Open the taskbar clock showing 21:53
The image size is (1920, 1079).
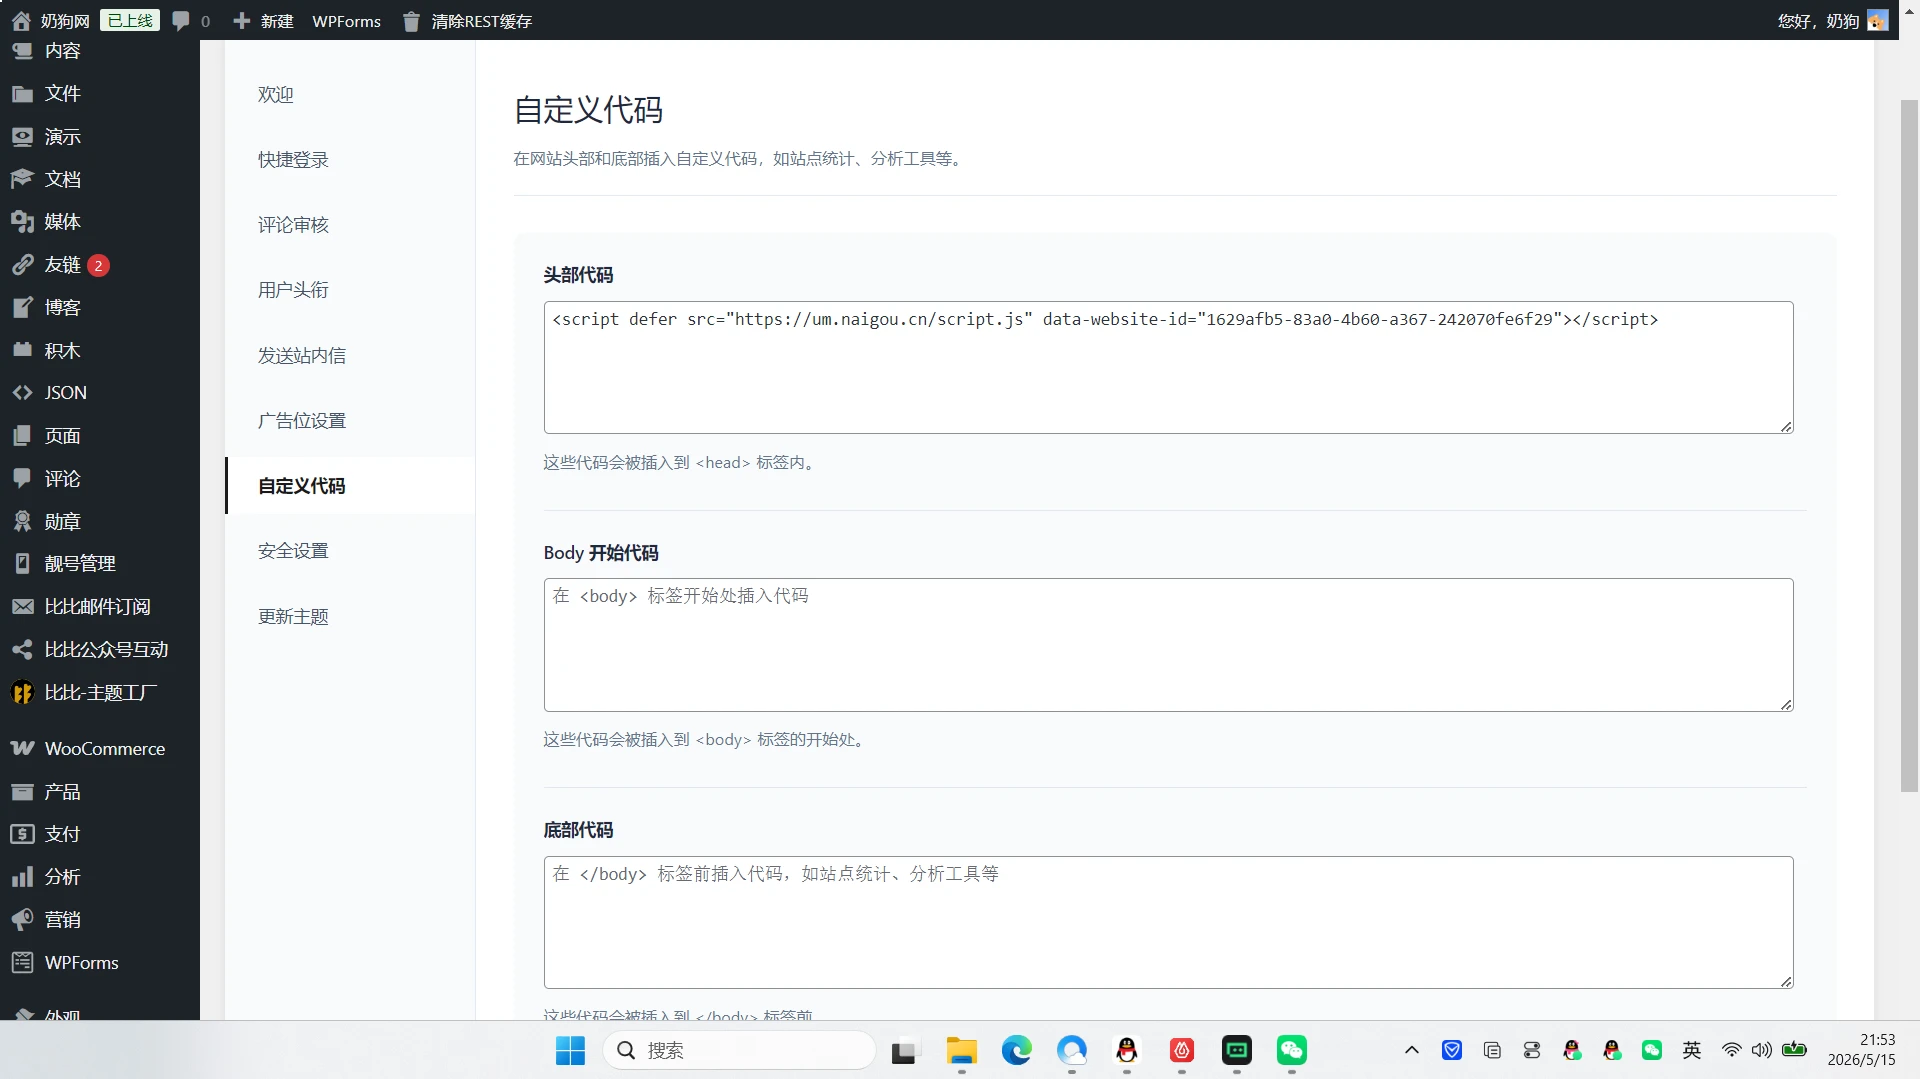pos(1861,1050)
